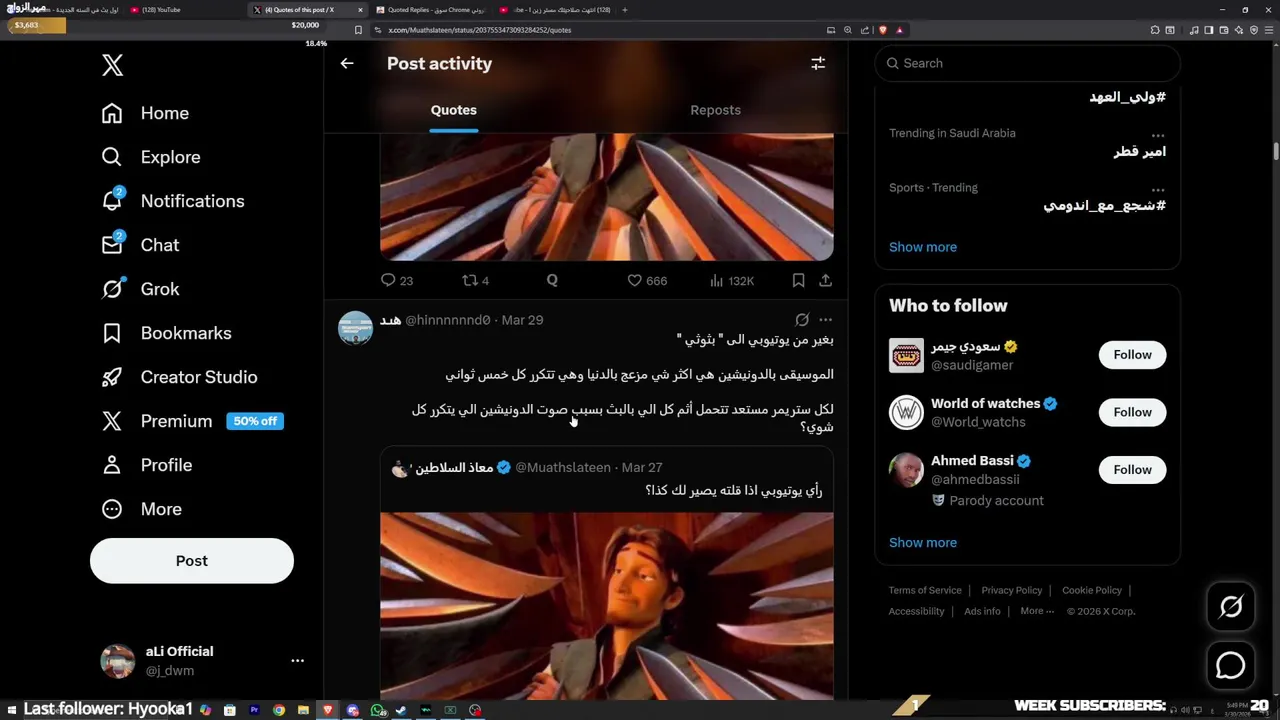
Task: Click the X logo in sidebar
Action: click(x=112, y=65)
